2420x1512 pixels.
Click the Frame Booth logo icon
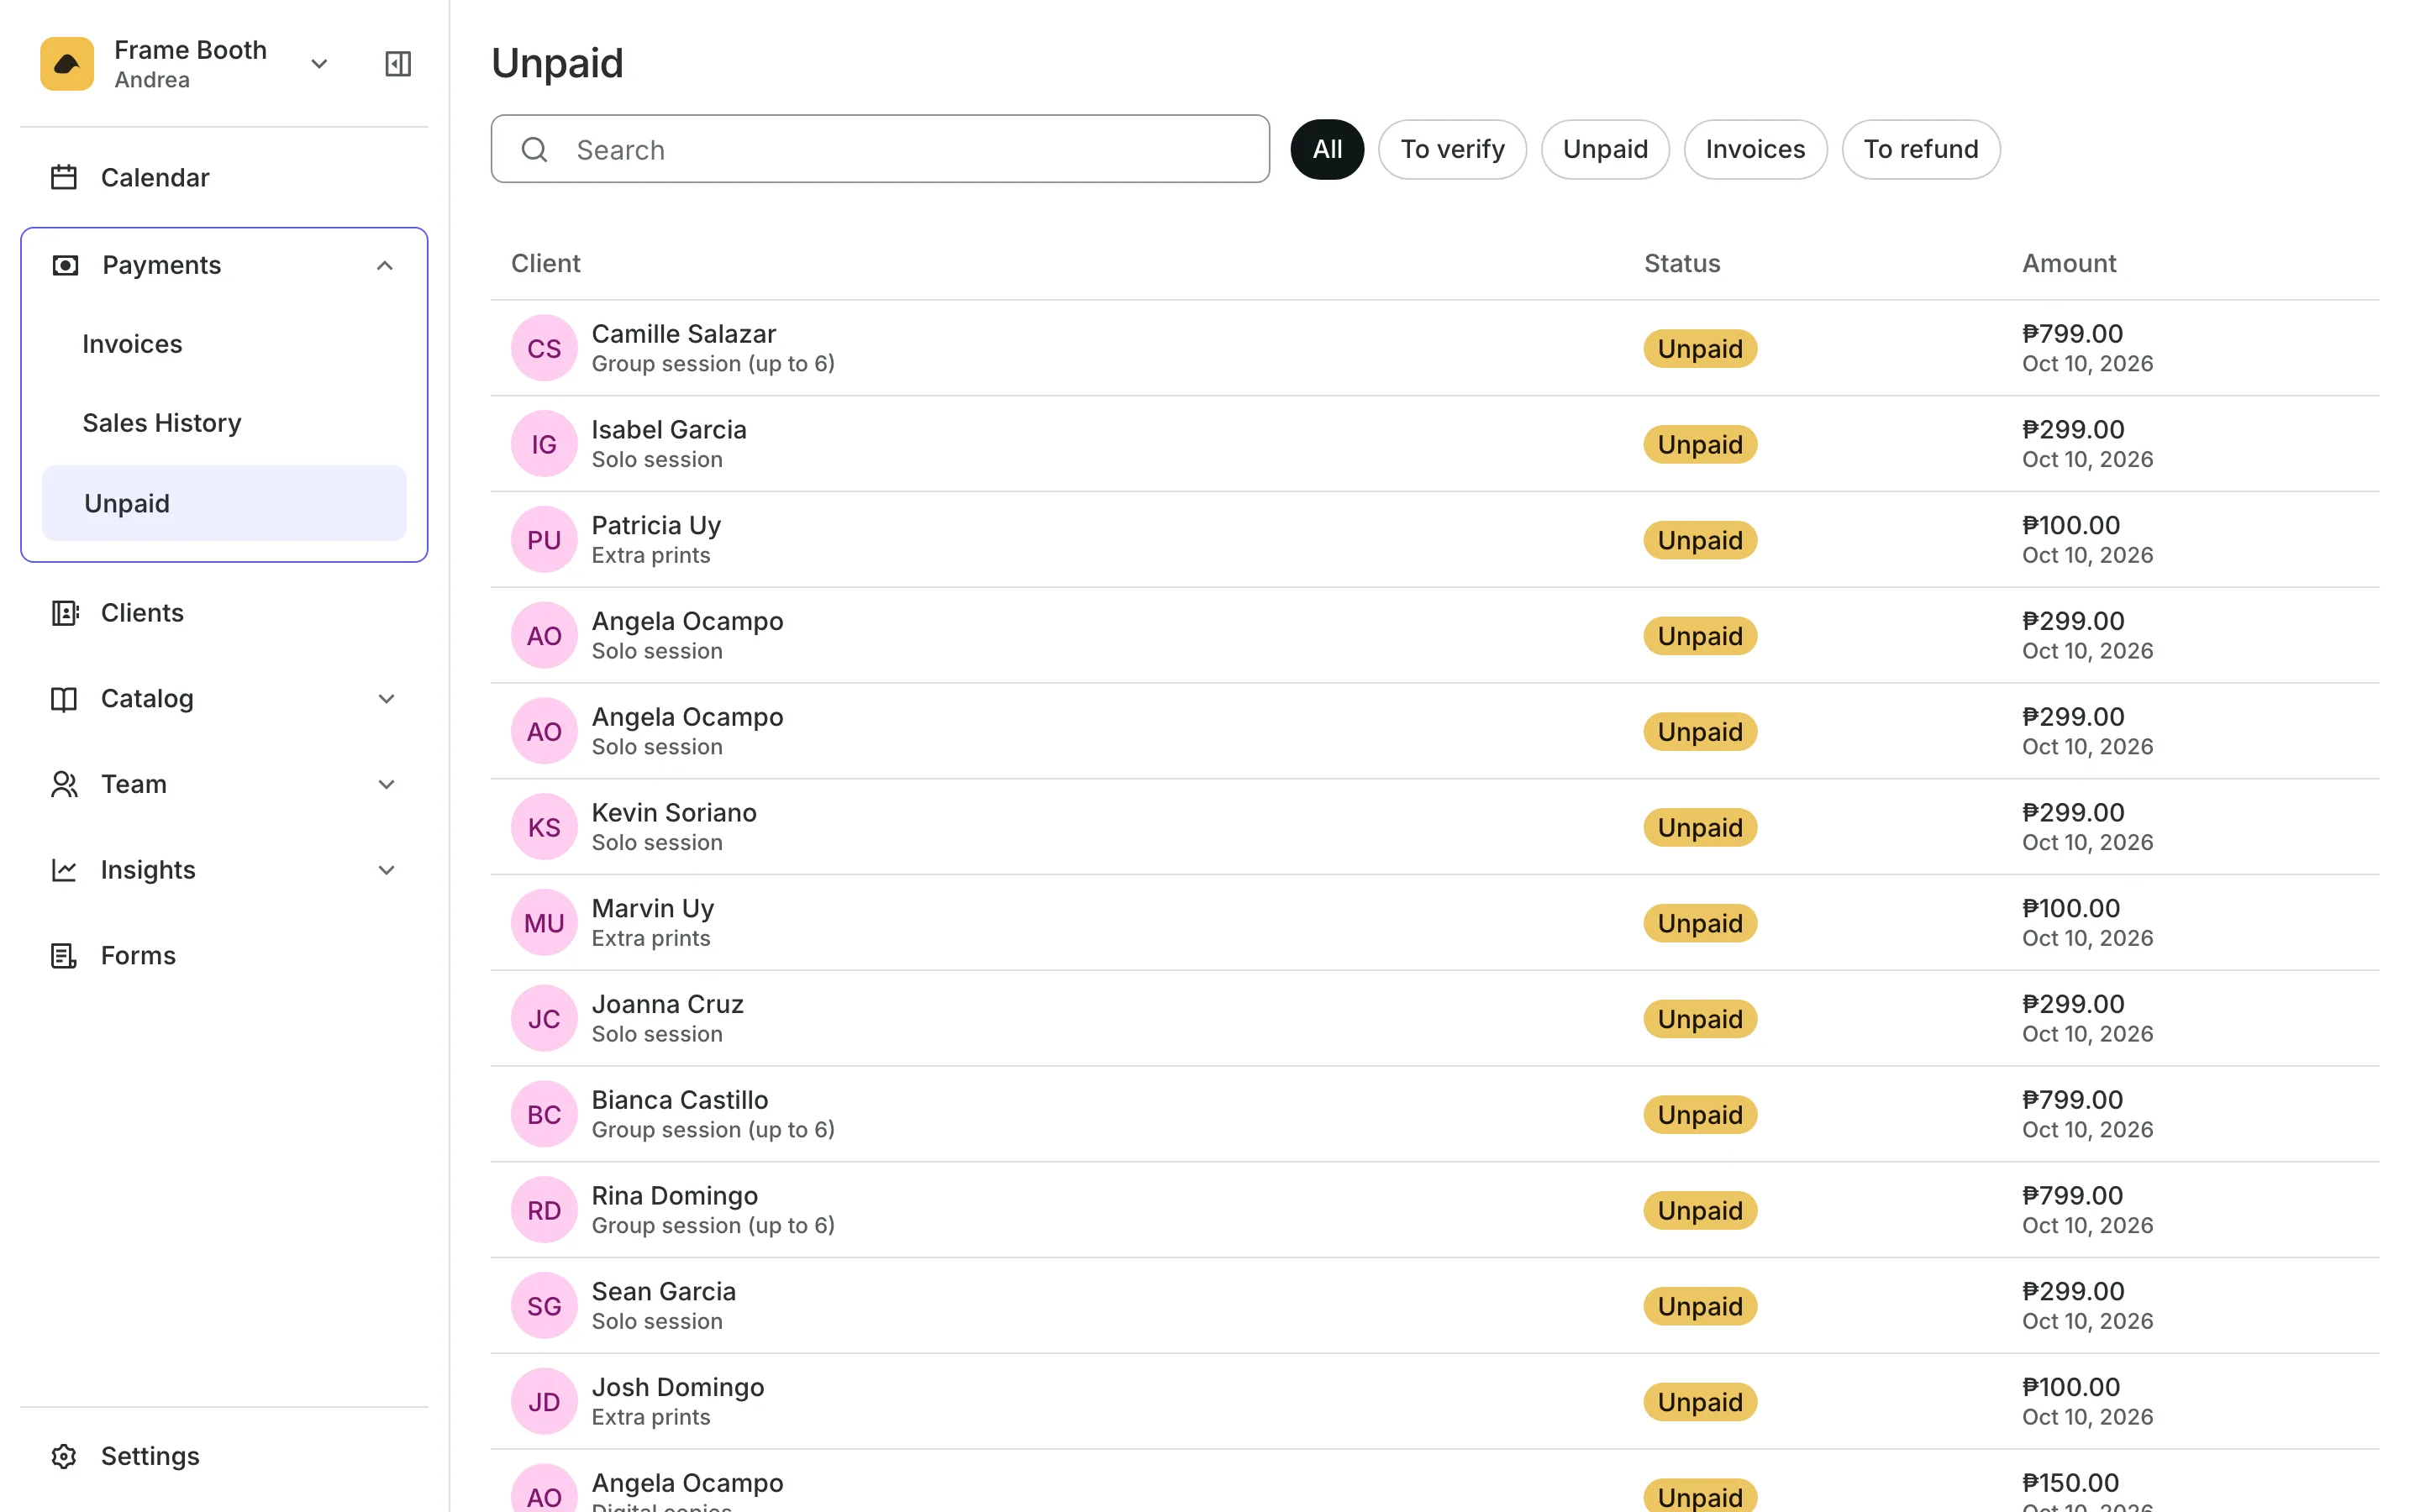(67, 64)
